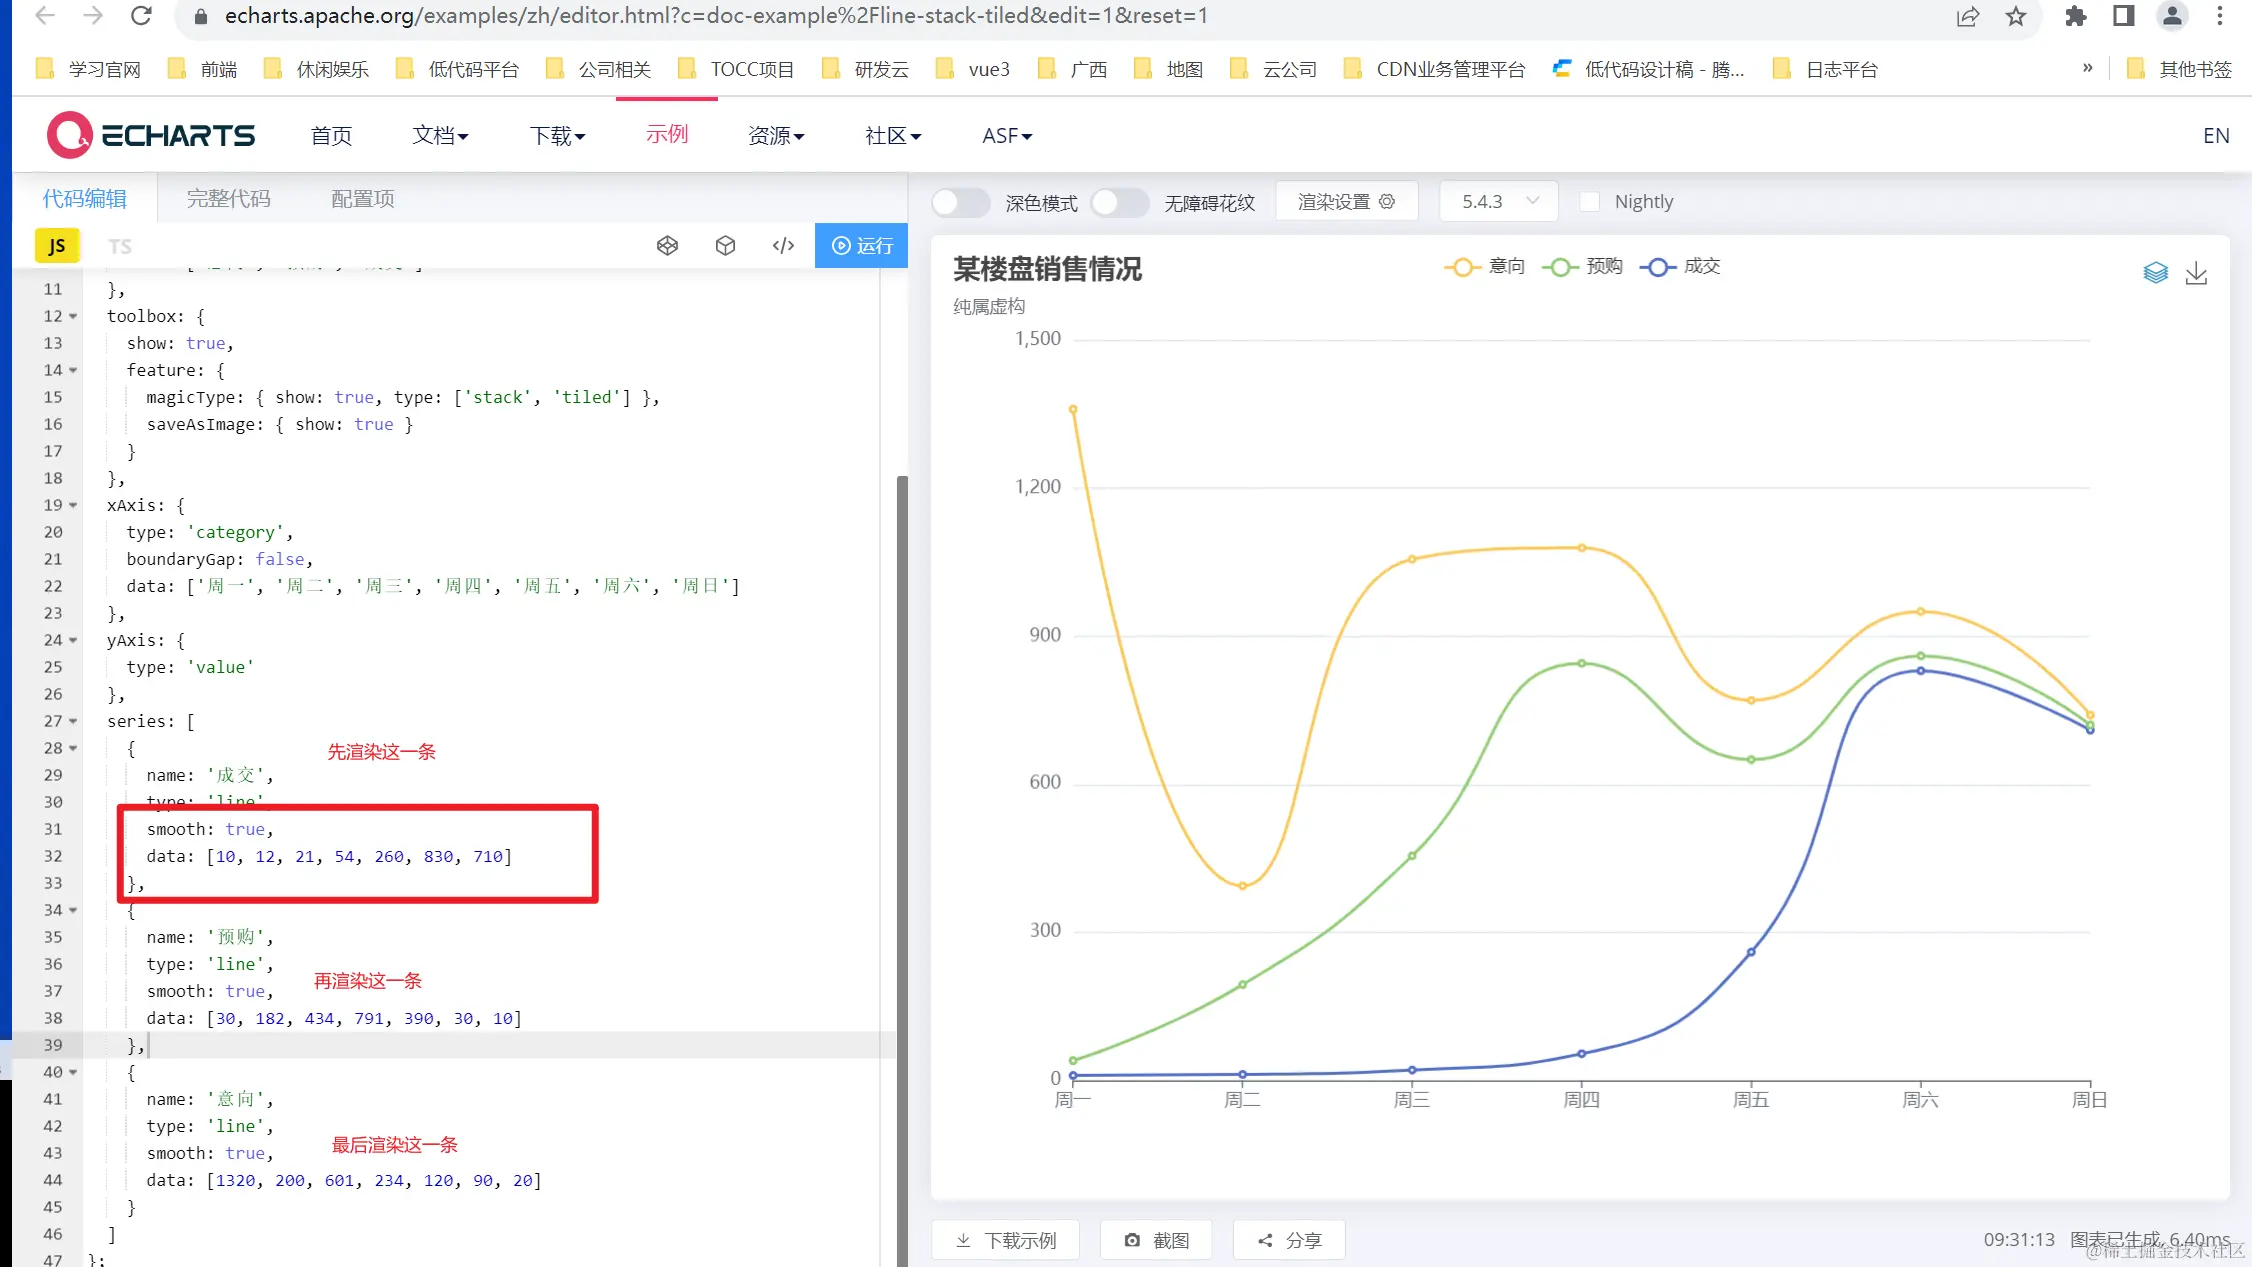
Task: Click the code brackets icon
Action: [783, 246]
